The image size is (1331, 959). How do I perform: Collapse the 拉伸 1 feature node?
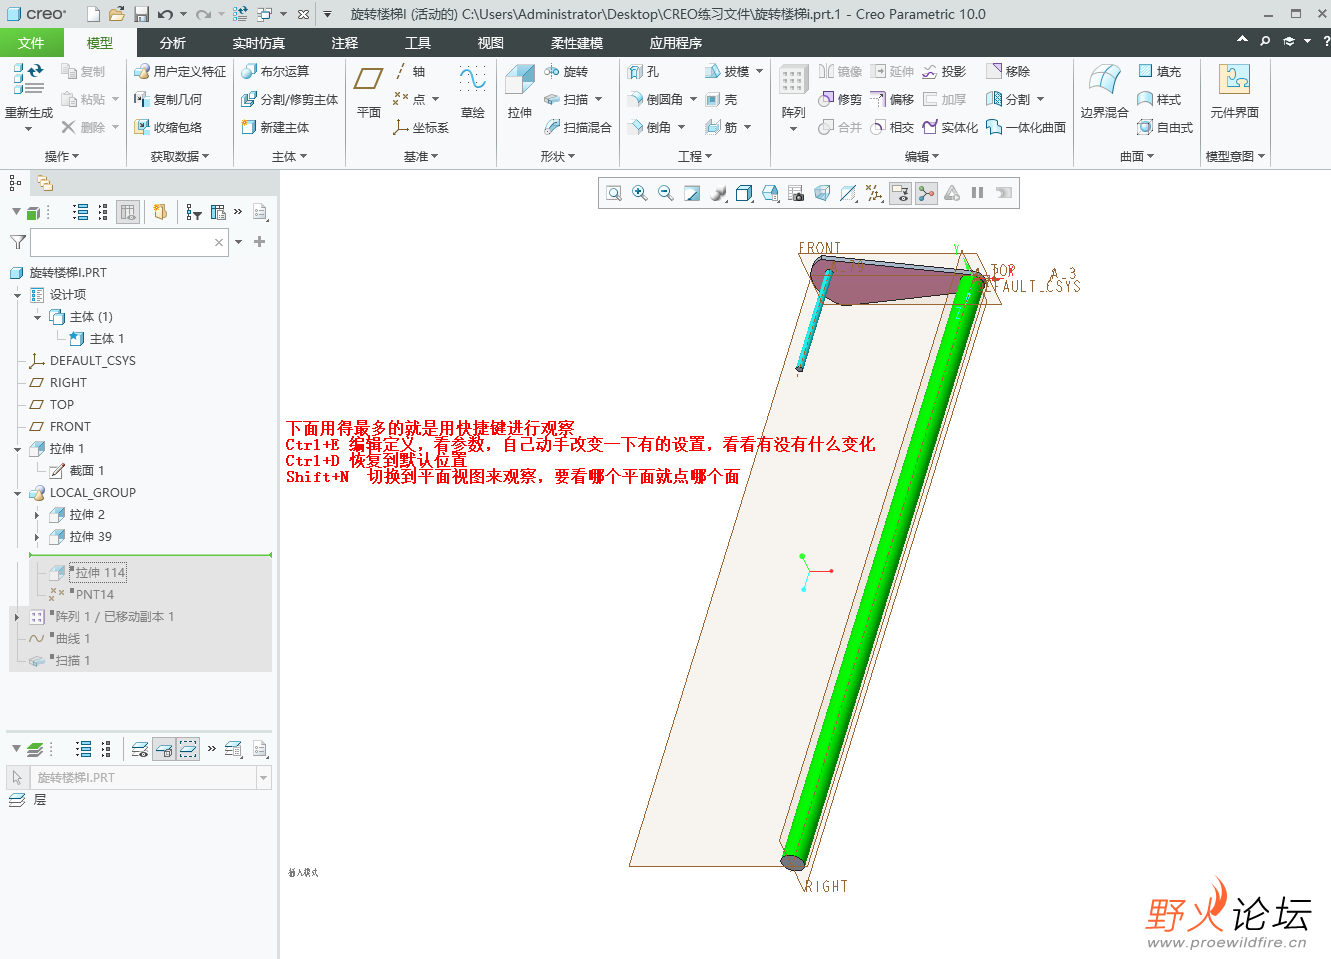click(17, 449)
